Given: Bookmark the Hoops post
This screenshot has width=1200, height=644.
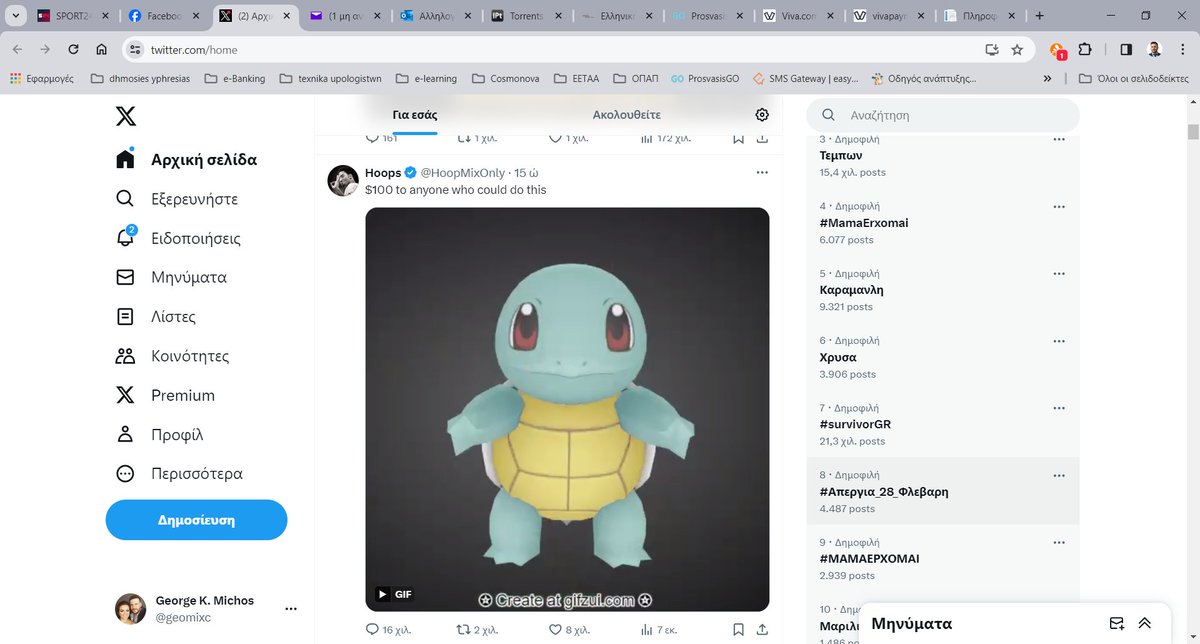Looking at the screenshot, I should click(x=738, y=630).
